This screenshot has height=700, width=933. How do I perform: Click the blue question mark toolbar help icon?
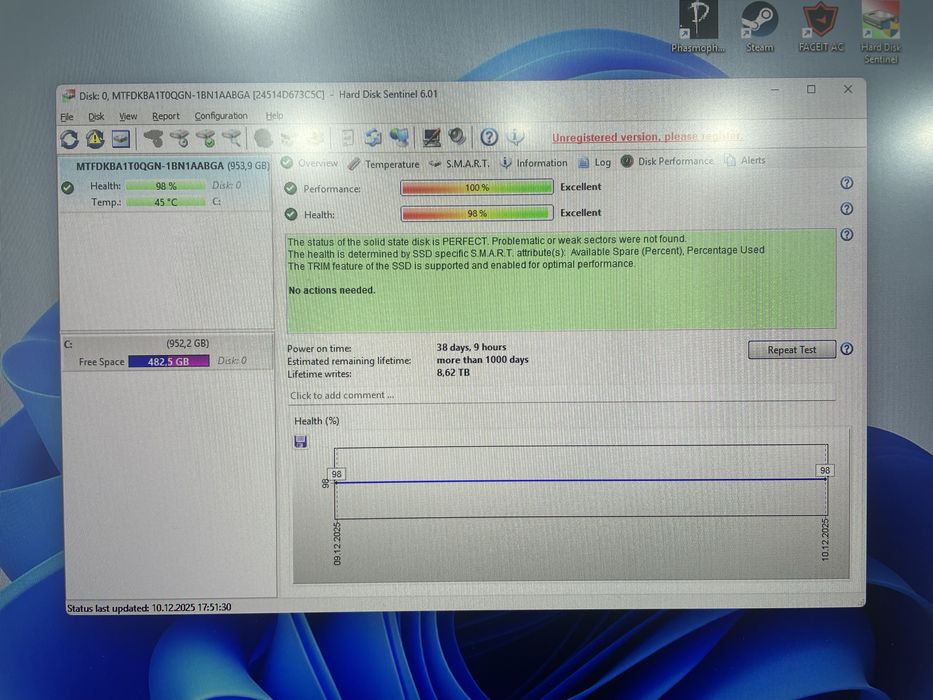click(x=489, y=137)
